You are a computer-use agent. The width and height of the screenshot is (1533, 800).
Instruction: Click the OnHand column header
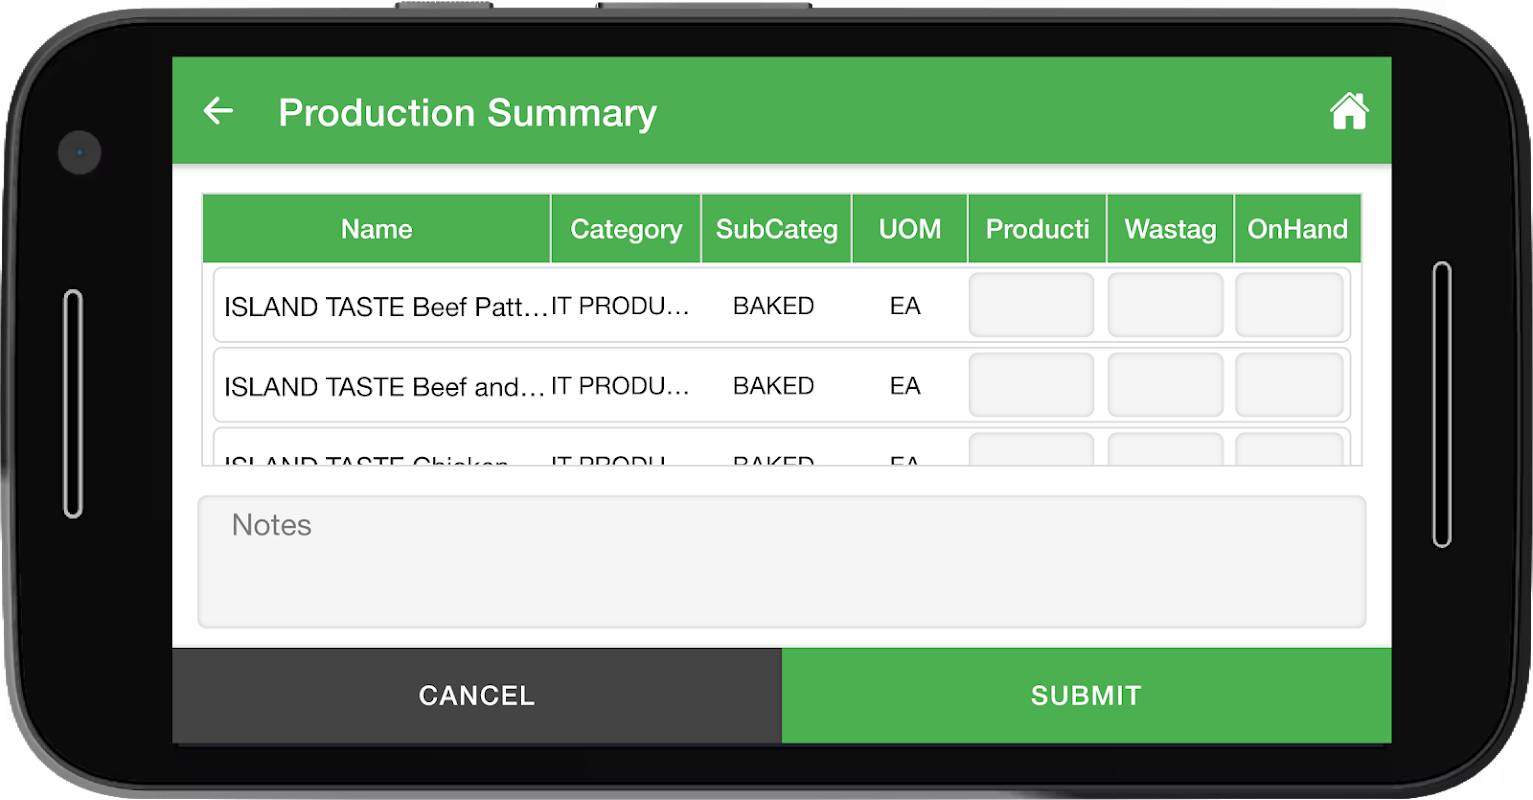pos(1297,229)
